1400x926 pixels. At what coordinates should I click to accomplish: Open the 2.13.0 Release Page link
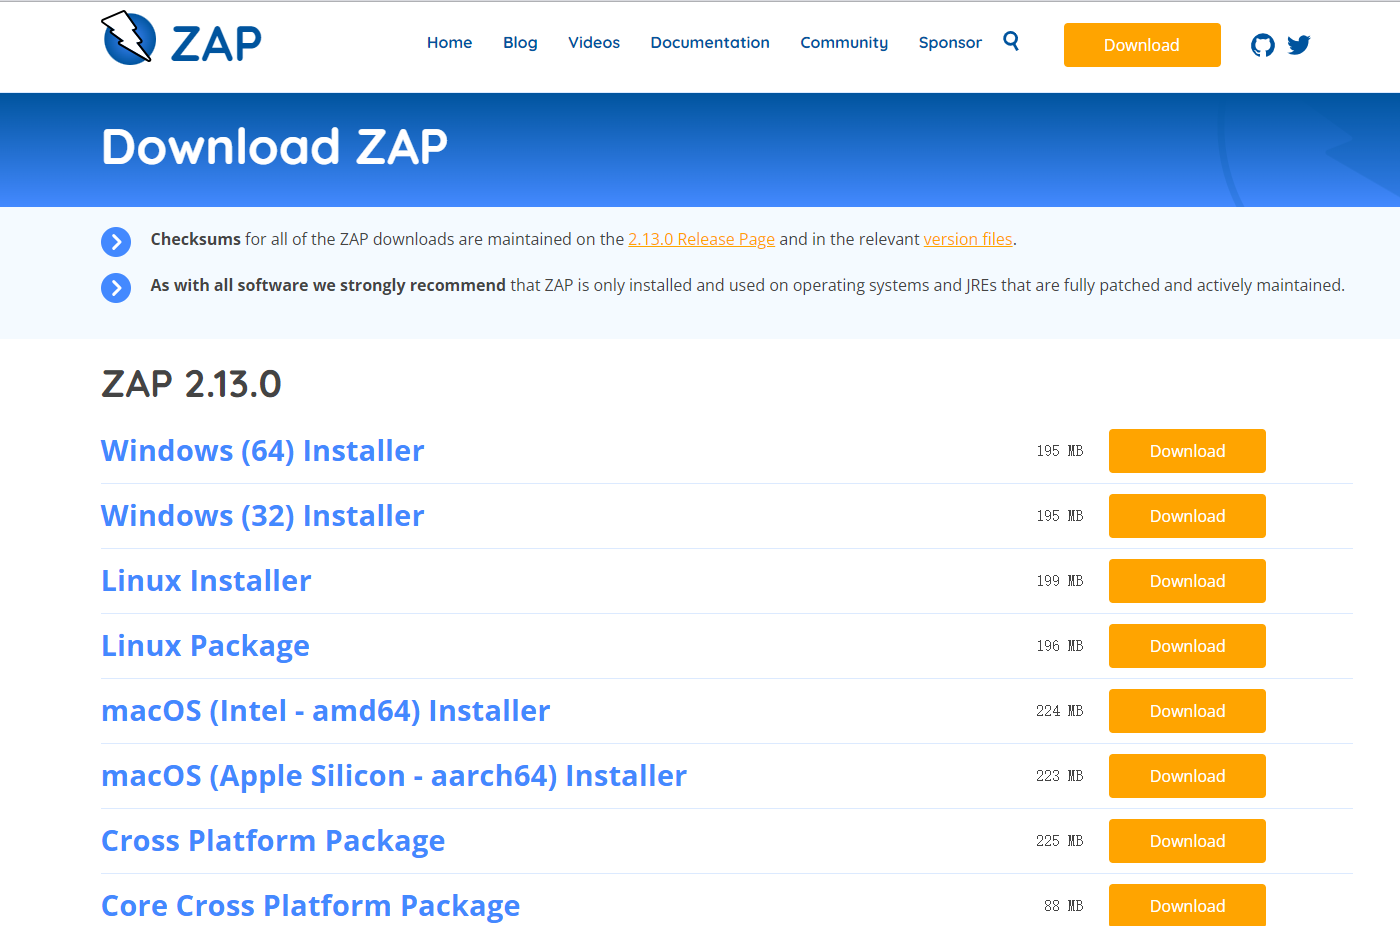(701, 239)
